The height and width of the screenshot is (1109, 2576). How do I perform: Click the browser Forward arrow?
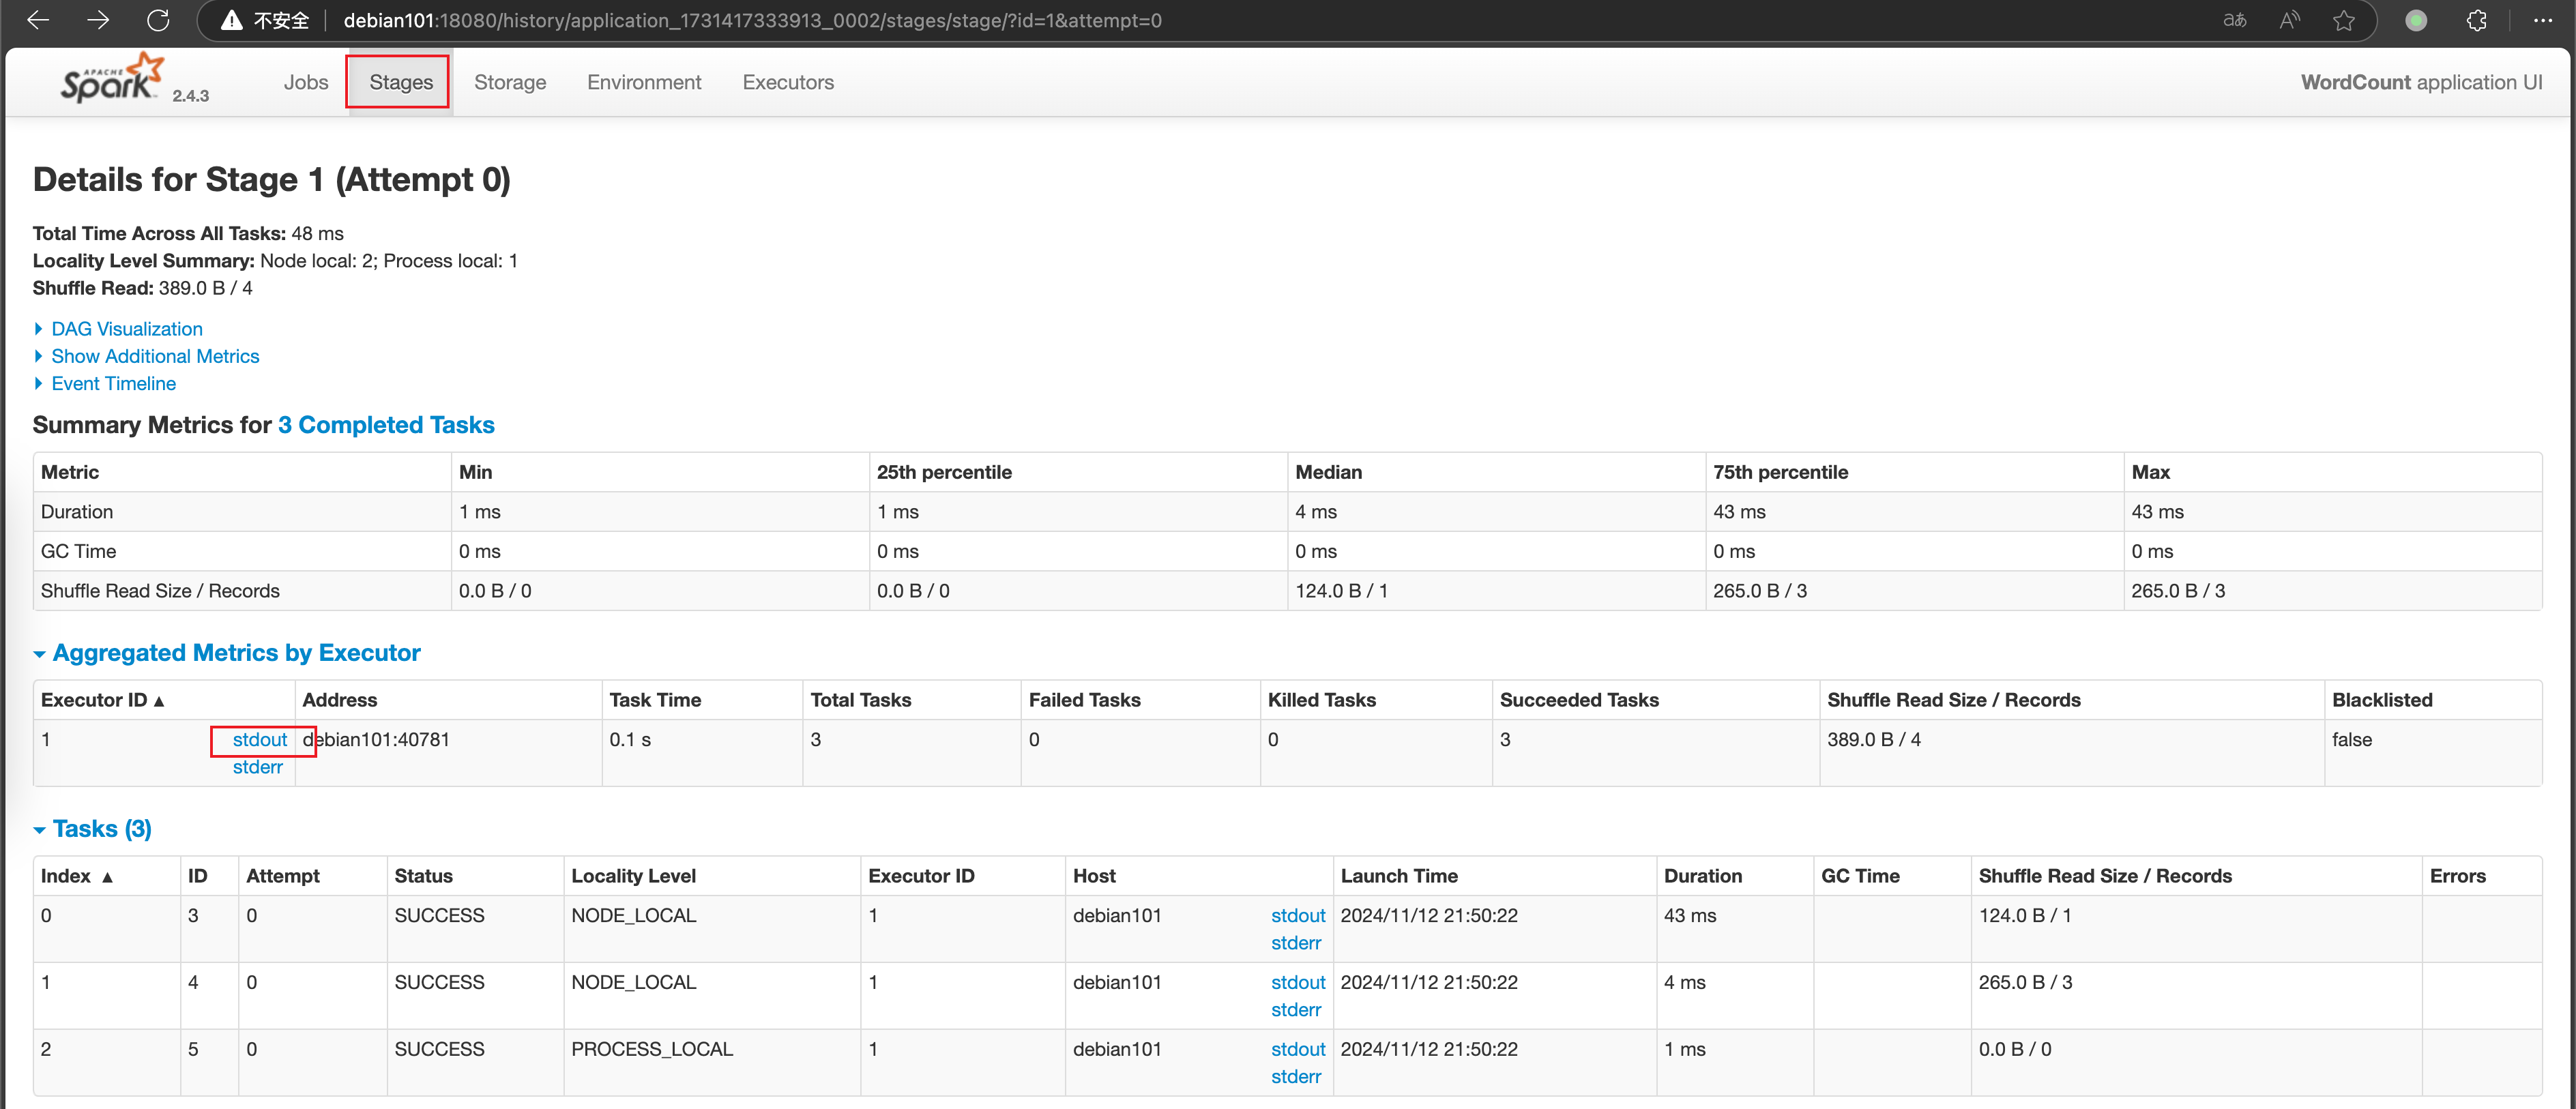[98, 20]
